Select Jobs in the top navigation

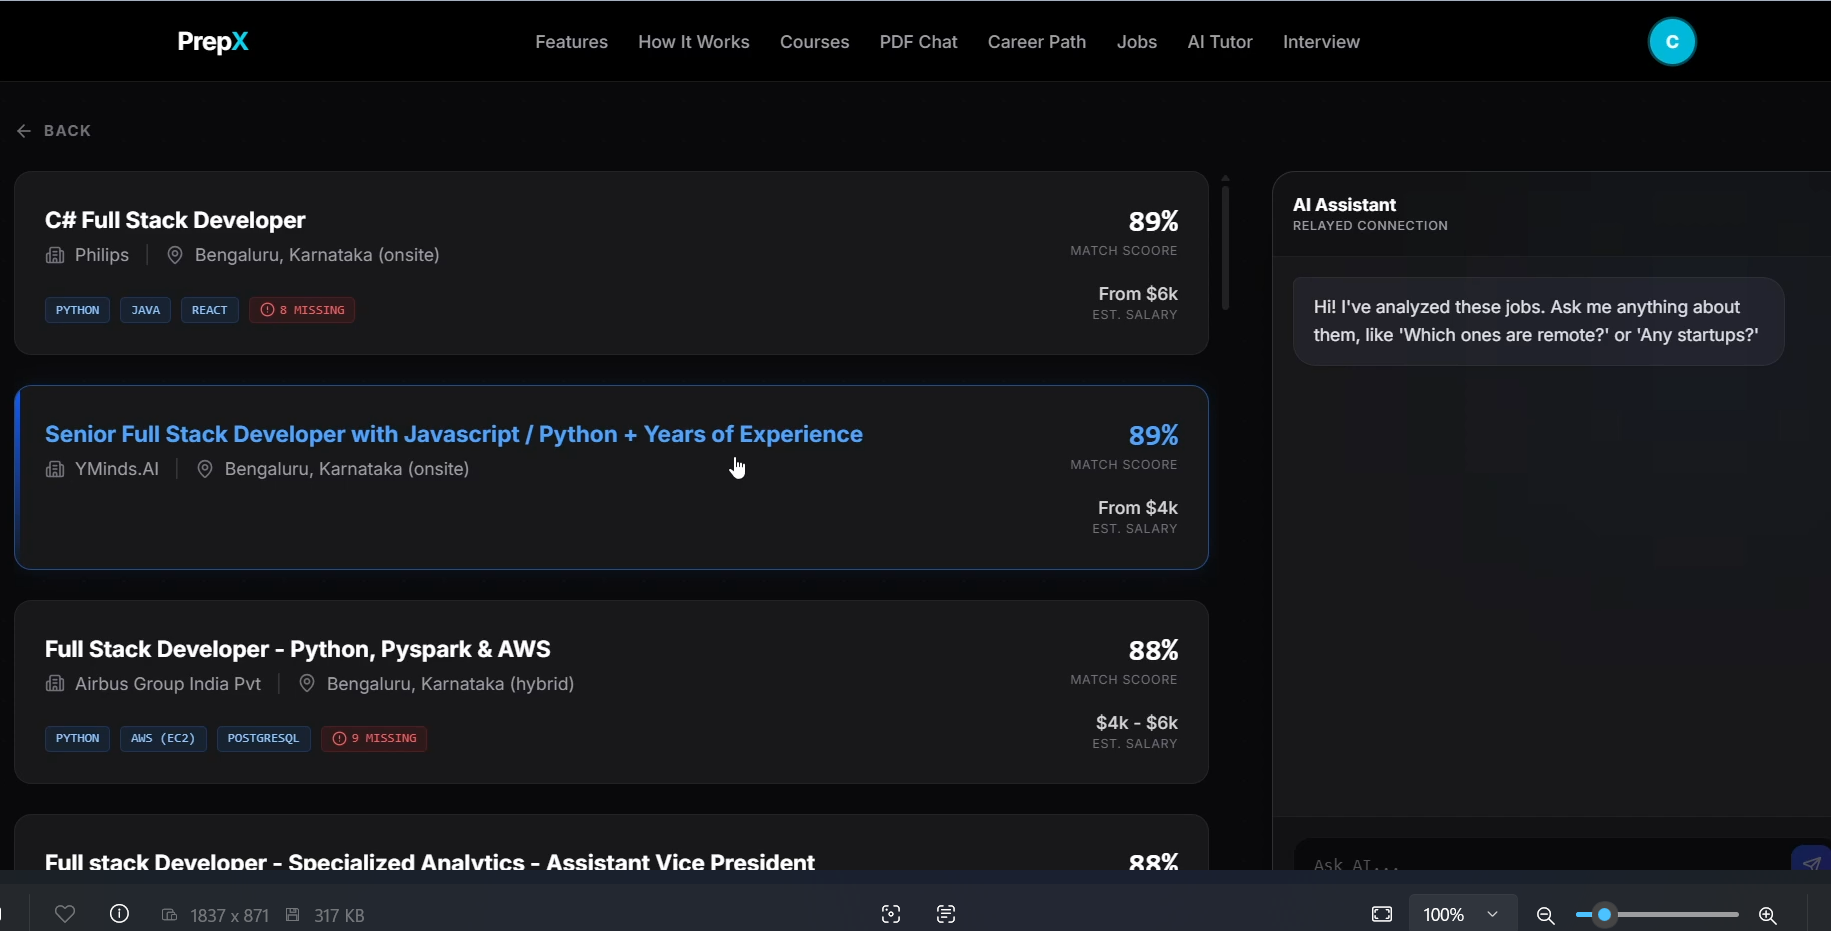click(1137, 42)
